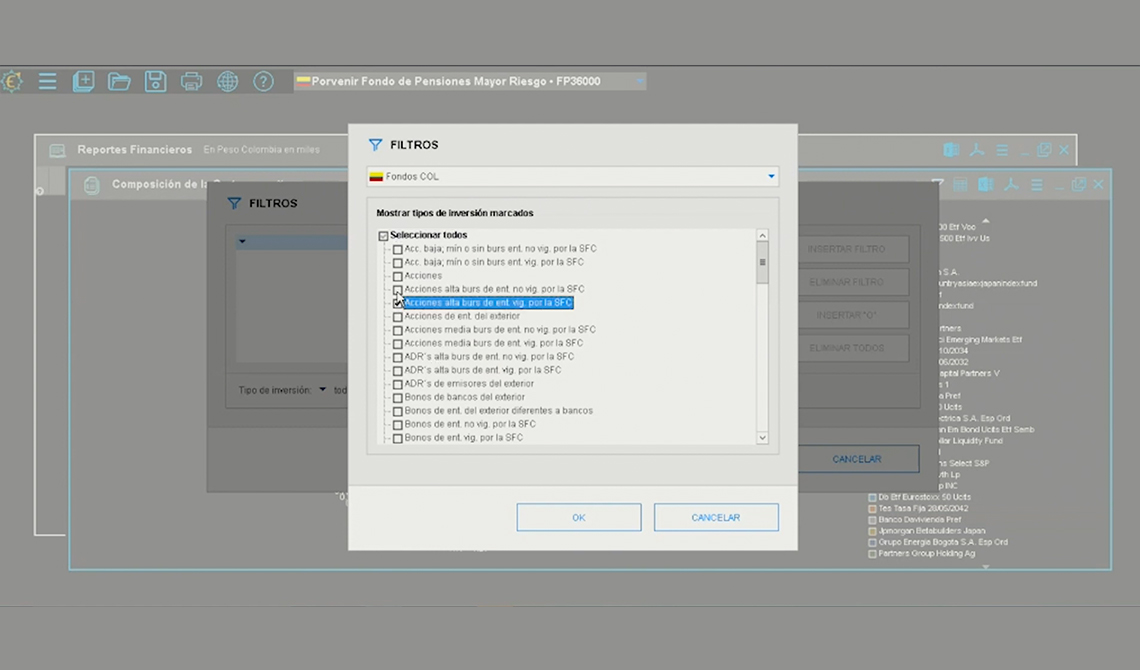Check 'ADR's alta burs de ent. vig.' box
Screen dimensions: 1140x670
click(398, 371)
